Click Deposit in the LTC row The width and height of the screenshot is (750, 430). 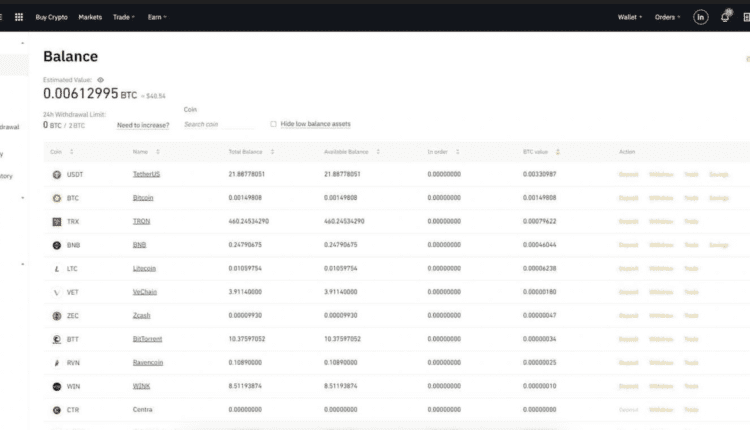[629, 269]
